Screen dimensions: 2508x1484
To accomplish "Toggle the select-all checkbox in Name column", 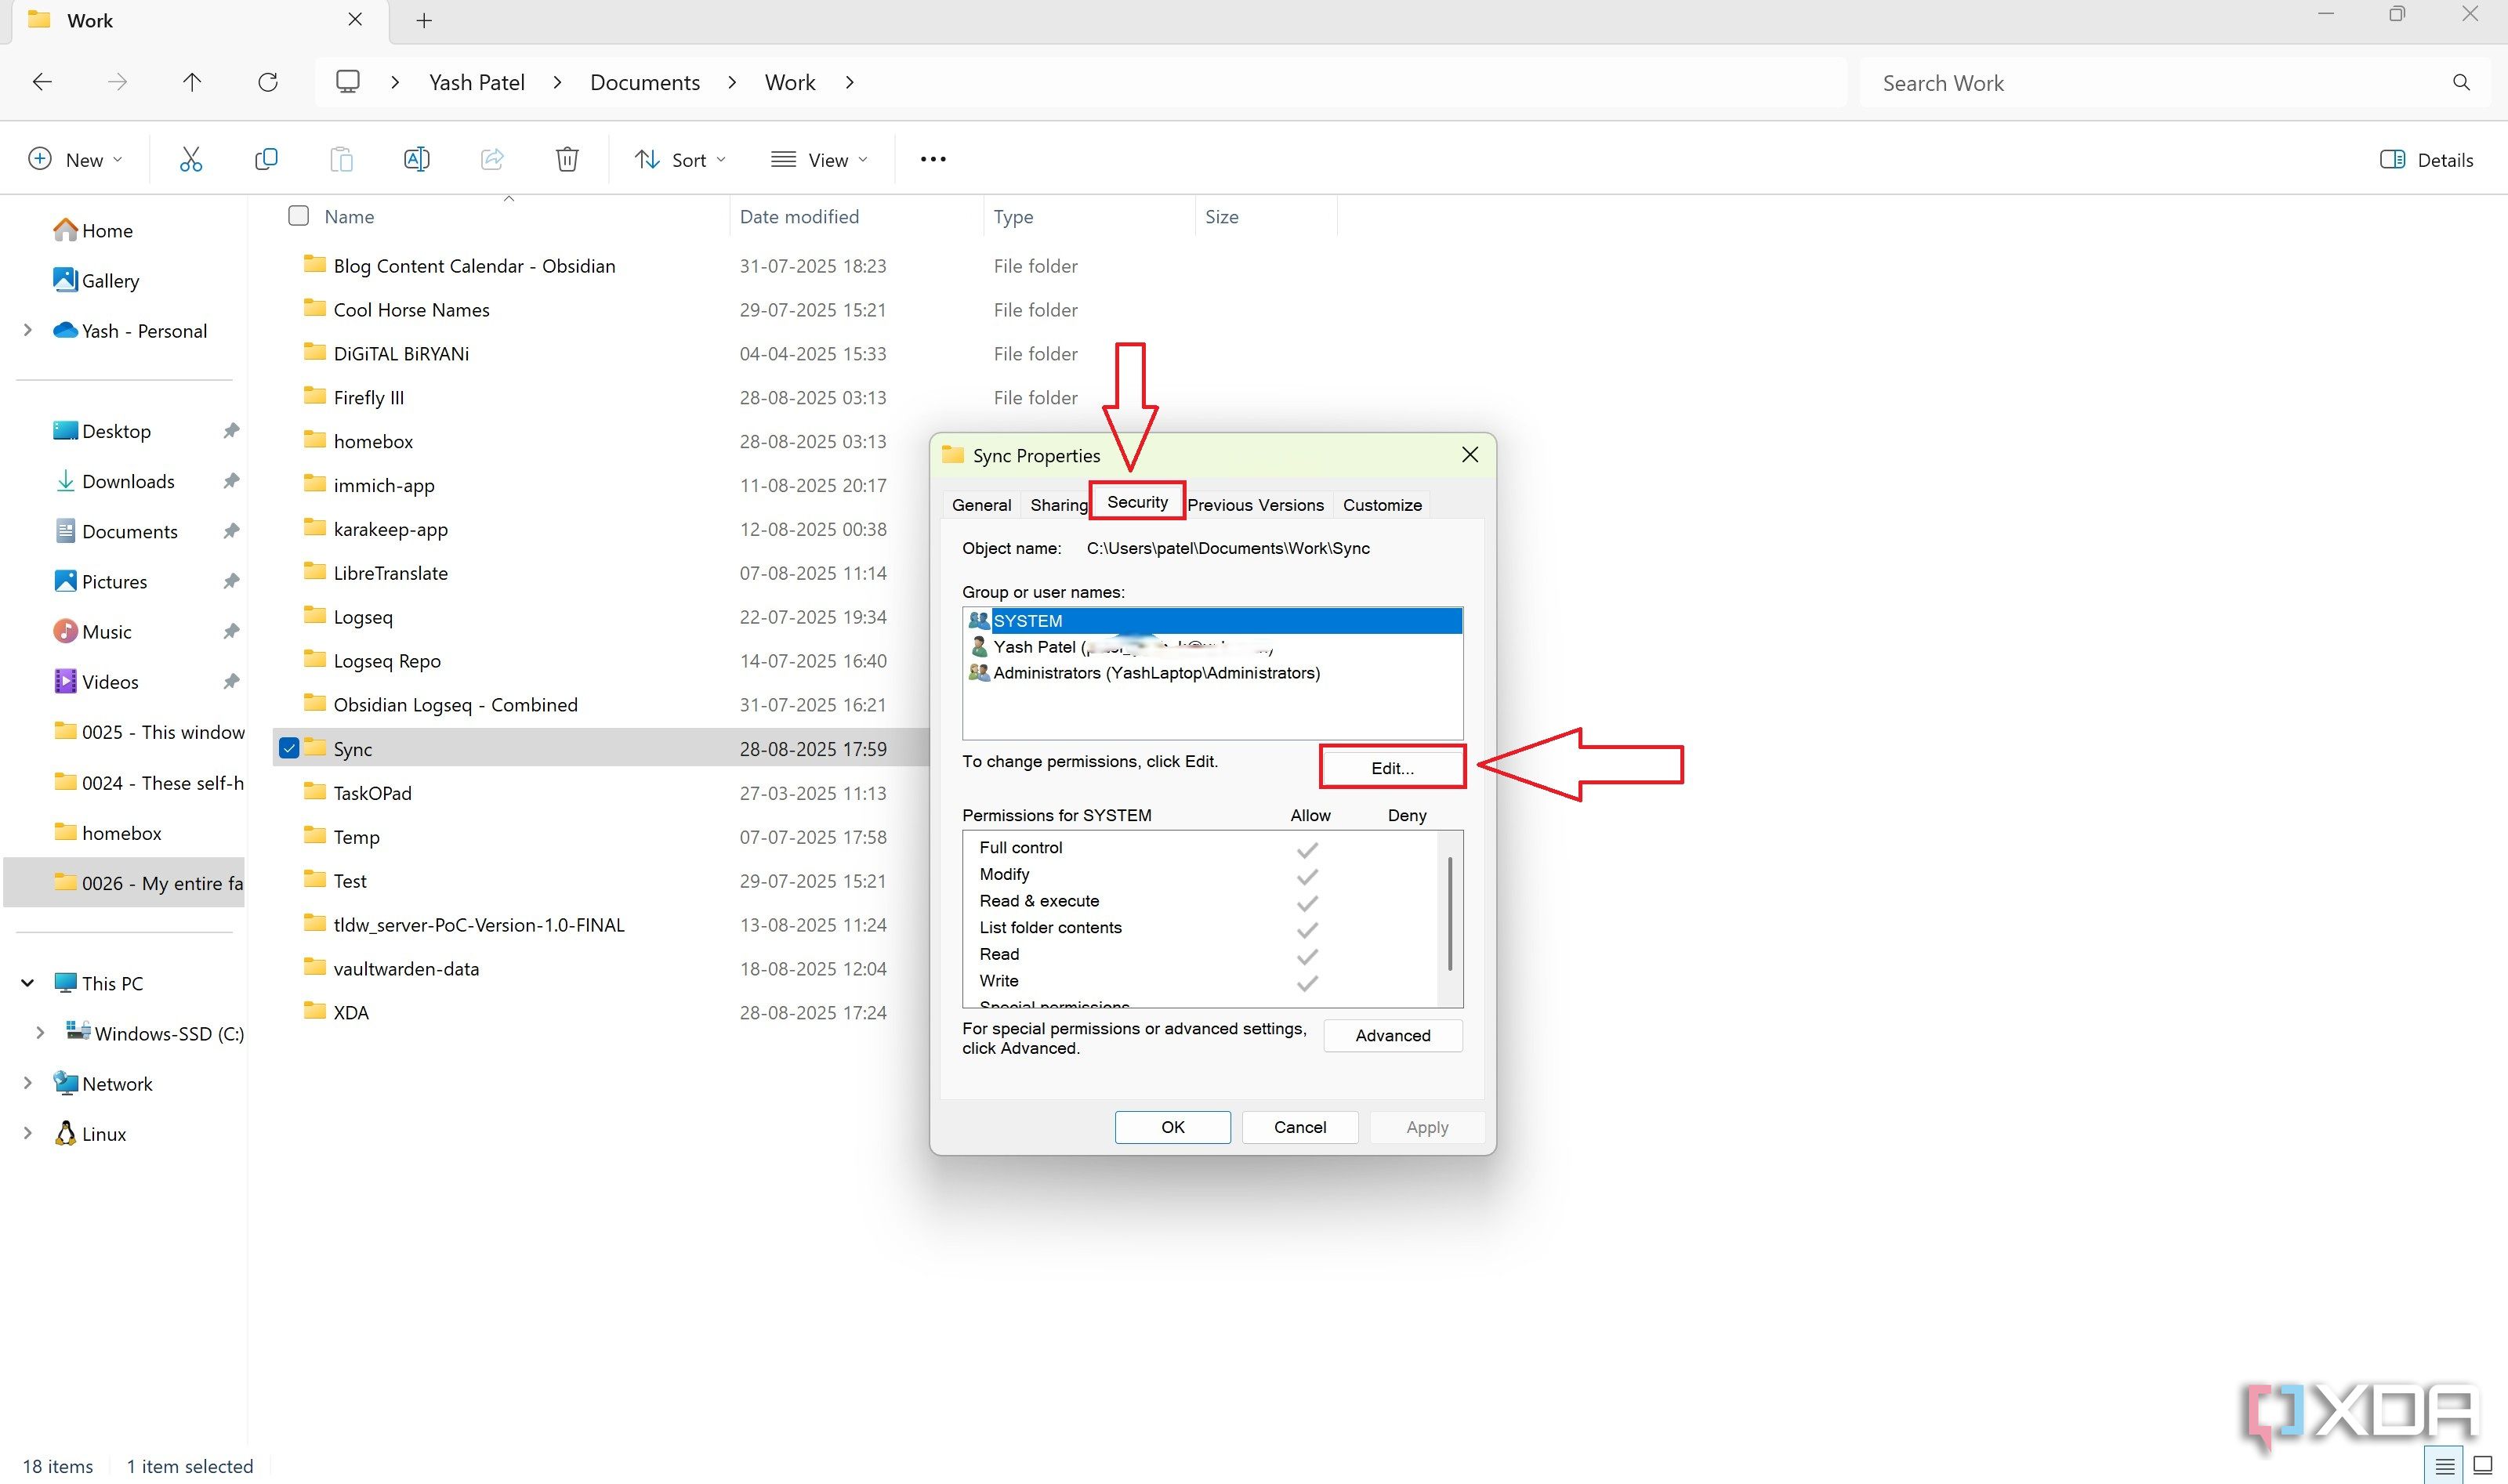I will 298,215.
